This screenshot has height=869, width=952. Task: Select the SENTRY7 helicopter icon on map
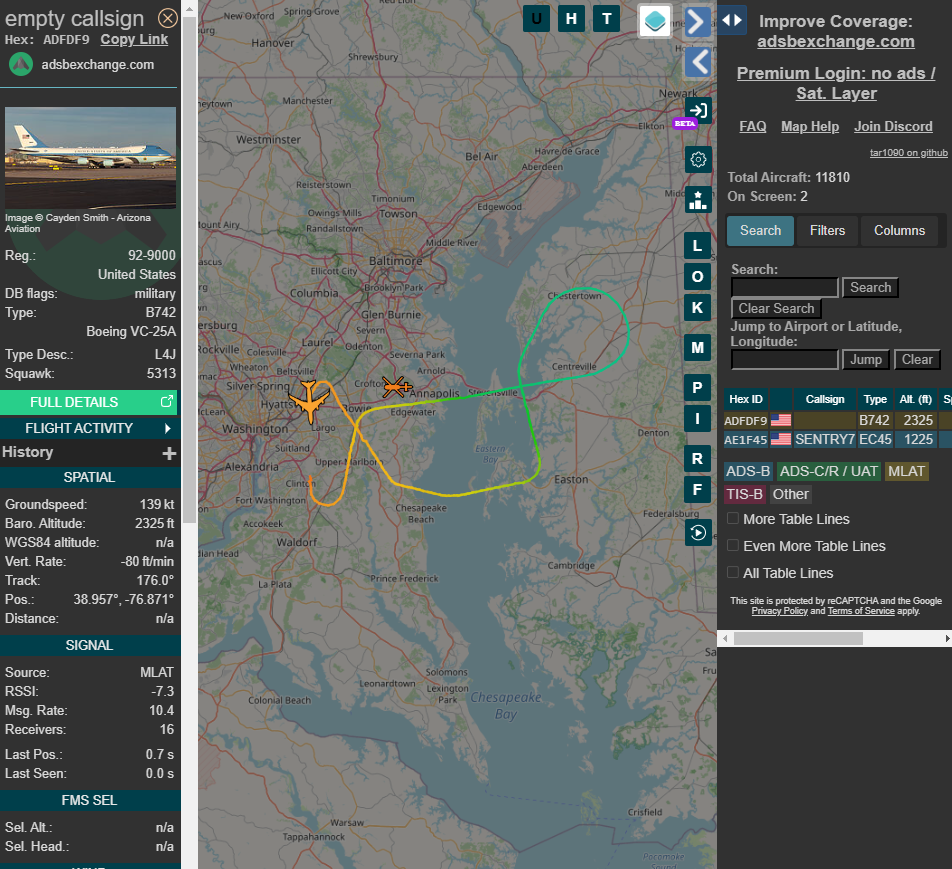pos(396,386)
